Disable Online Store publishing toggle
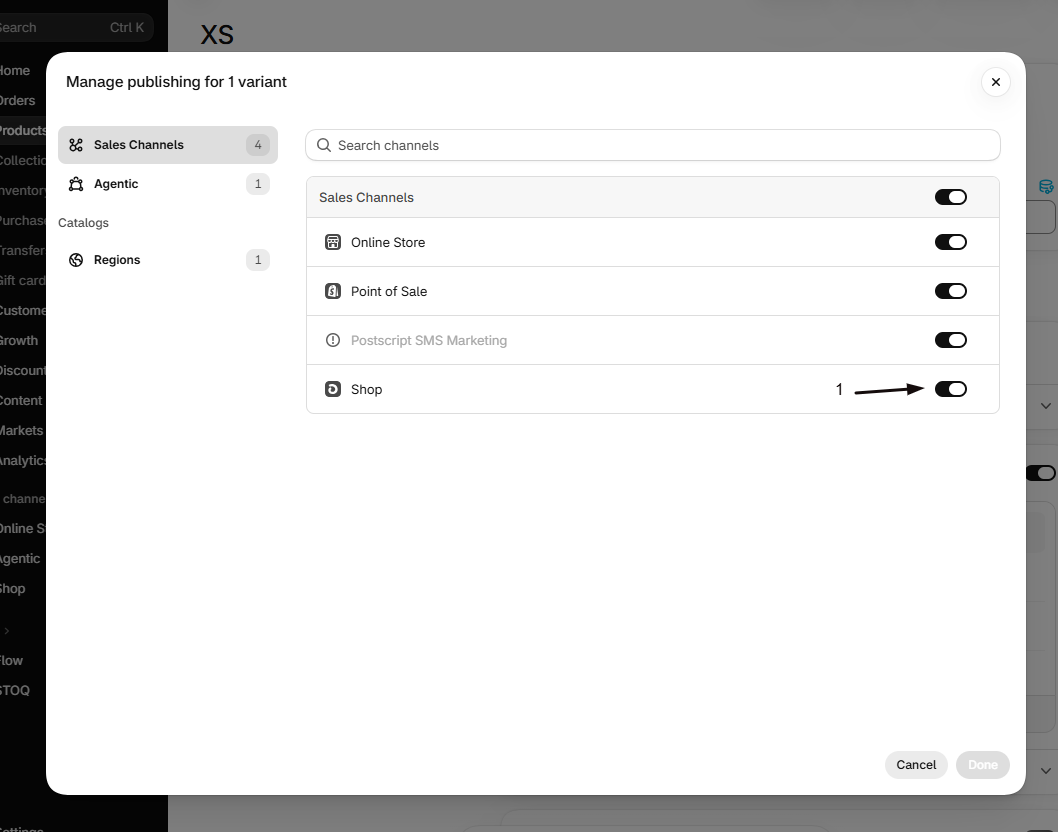This screenshot has height=832, width=1058. [951, 242]
